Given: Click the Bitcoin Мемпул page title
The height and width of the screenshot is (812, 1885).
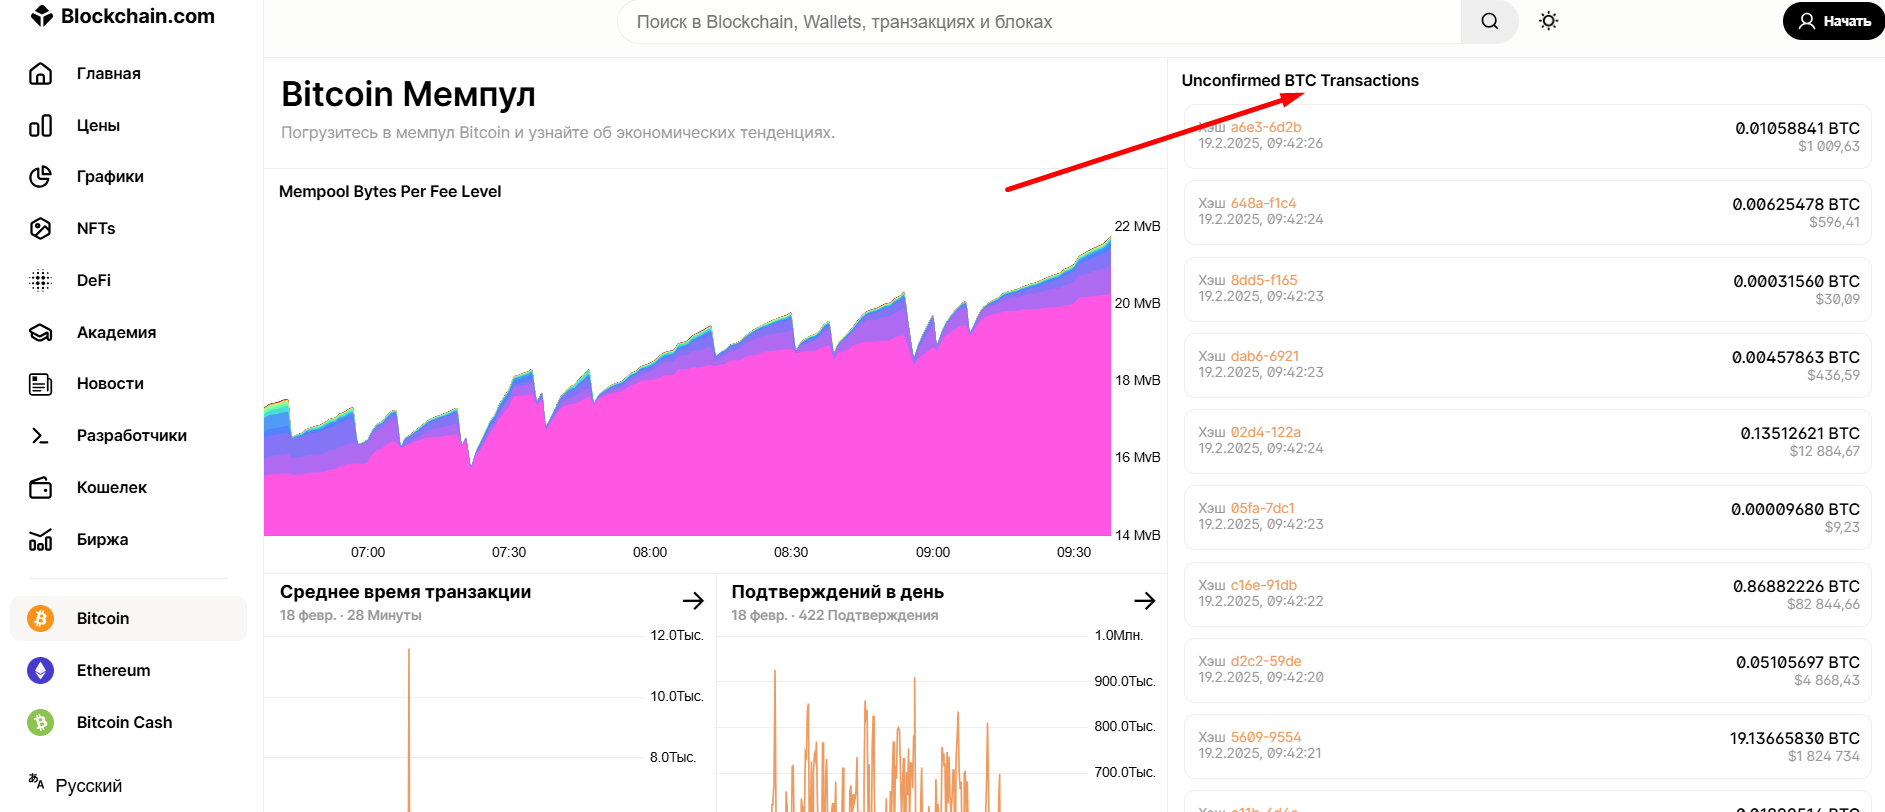Looking at the screenshot, I should tap(408, 94).
